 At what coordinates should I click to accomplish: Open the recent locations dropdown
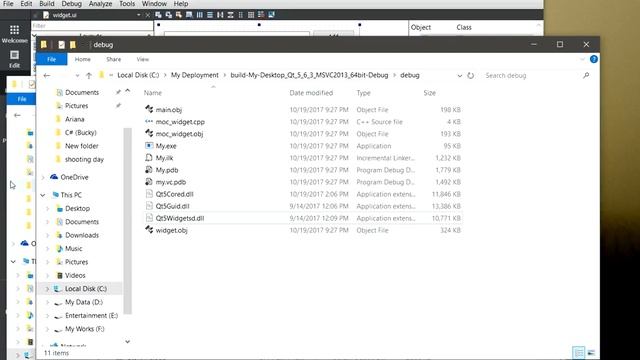click(x=77, y=76)
